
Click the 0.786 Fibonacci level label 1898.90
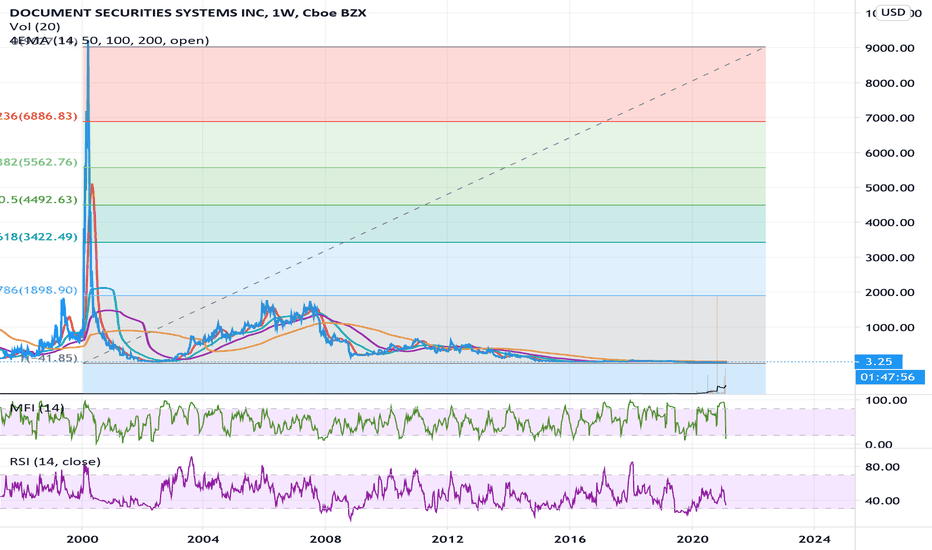tap(39, 290)
